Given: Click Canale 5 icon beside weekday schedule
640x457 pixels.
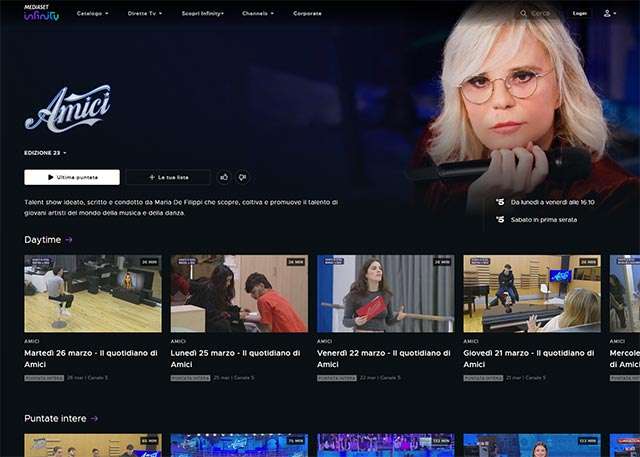Looking at the screenshot, I should (x=500, y=202).
